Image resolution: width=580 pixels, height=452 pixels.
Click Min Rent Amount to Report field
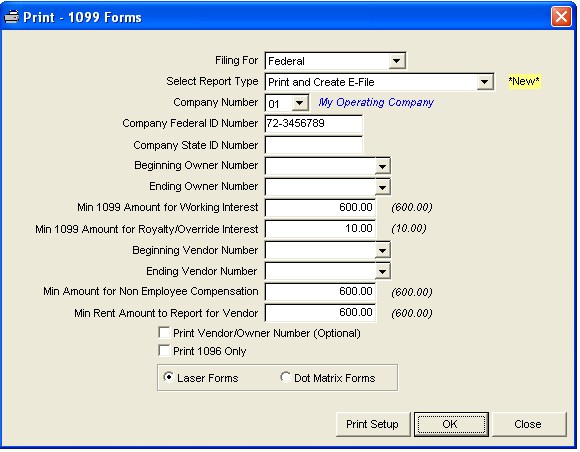coord(320,313)
